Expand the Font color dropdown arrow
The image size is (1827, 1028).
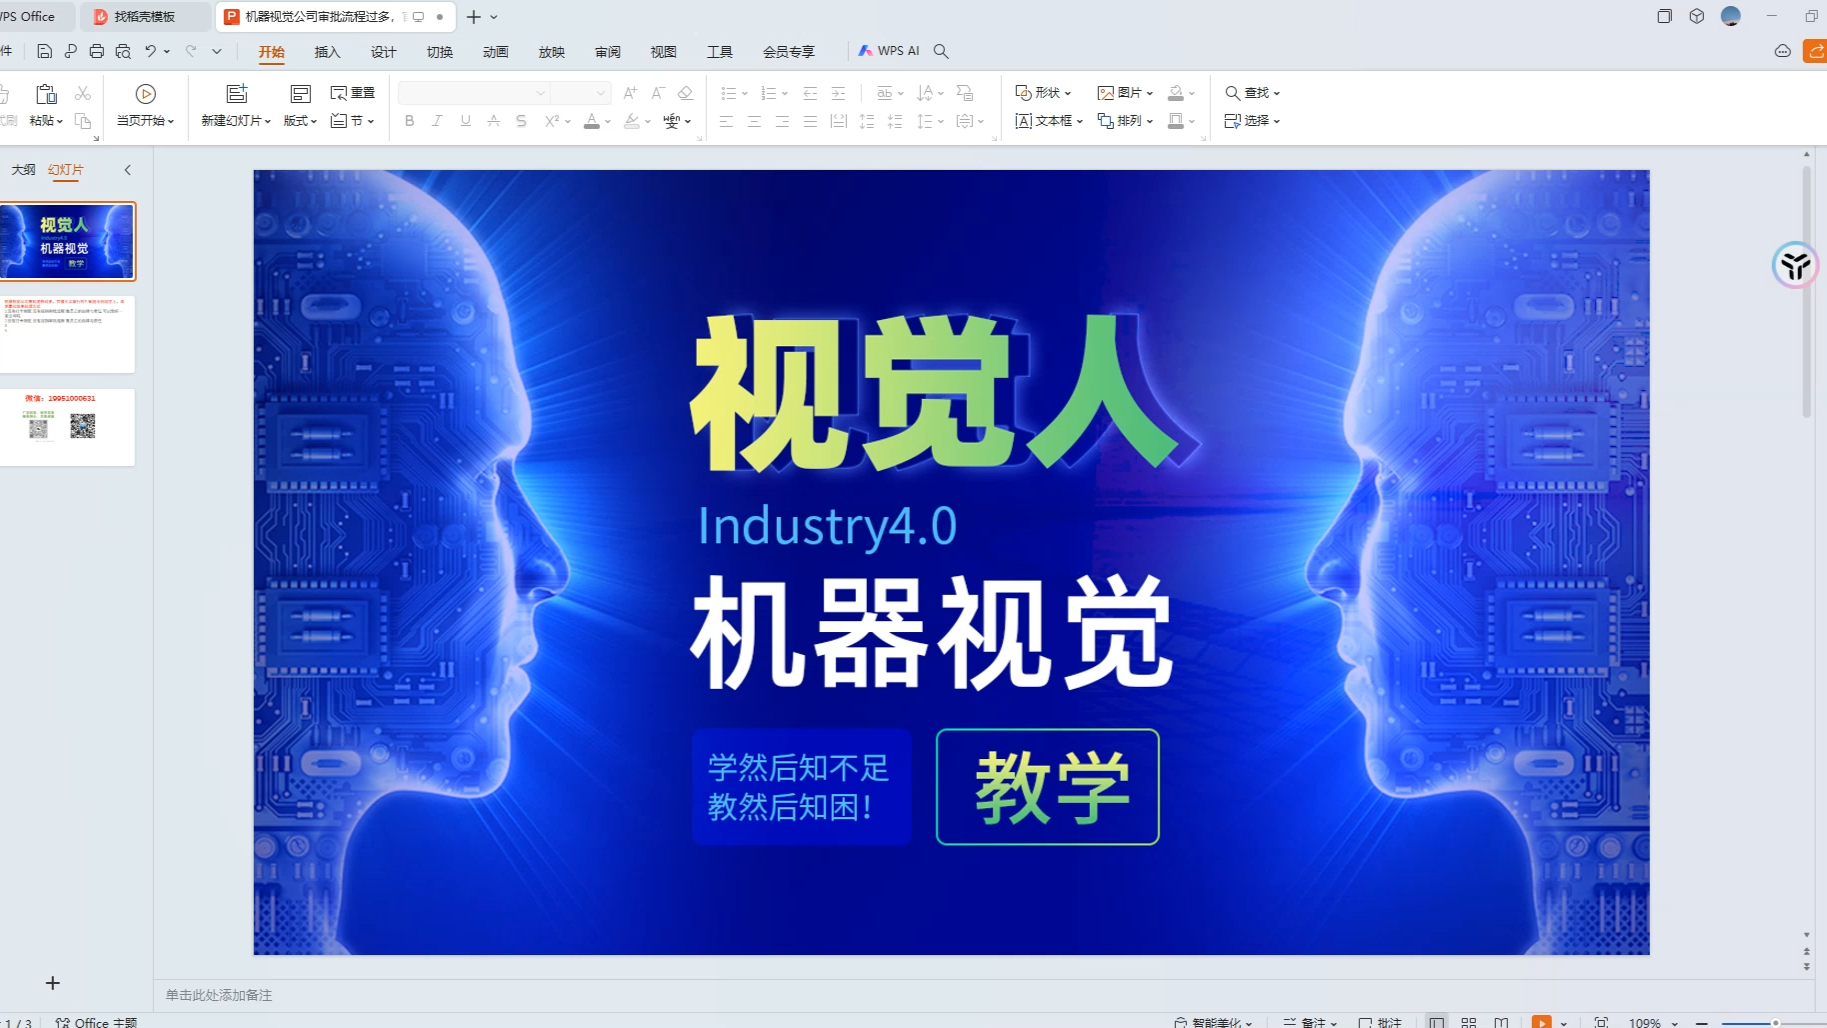click(x=608, y=122)
